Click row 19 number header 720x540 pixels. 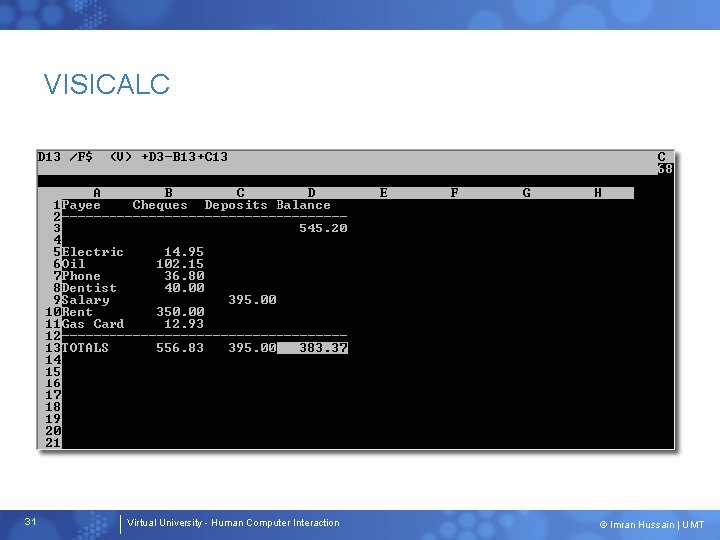click(x=53, y=419)
